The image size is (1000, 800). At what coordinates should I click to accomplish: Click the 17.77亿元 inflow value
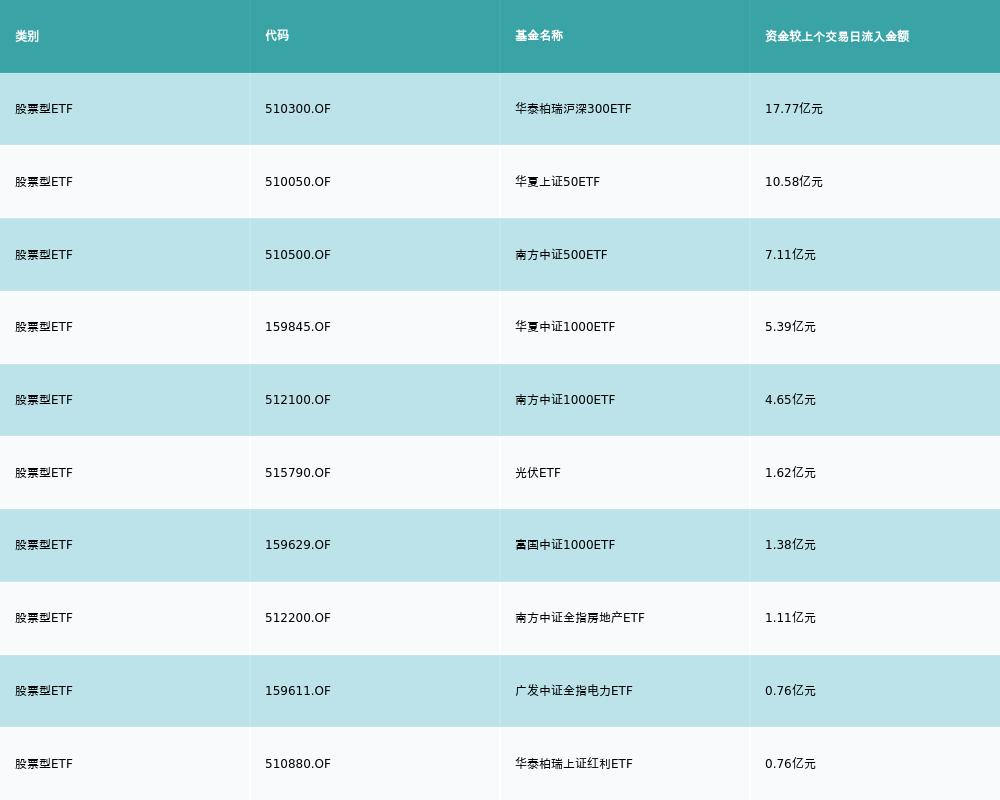tap(793, 108)
